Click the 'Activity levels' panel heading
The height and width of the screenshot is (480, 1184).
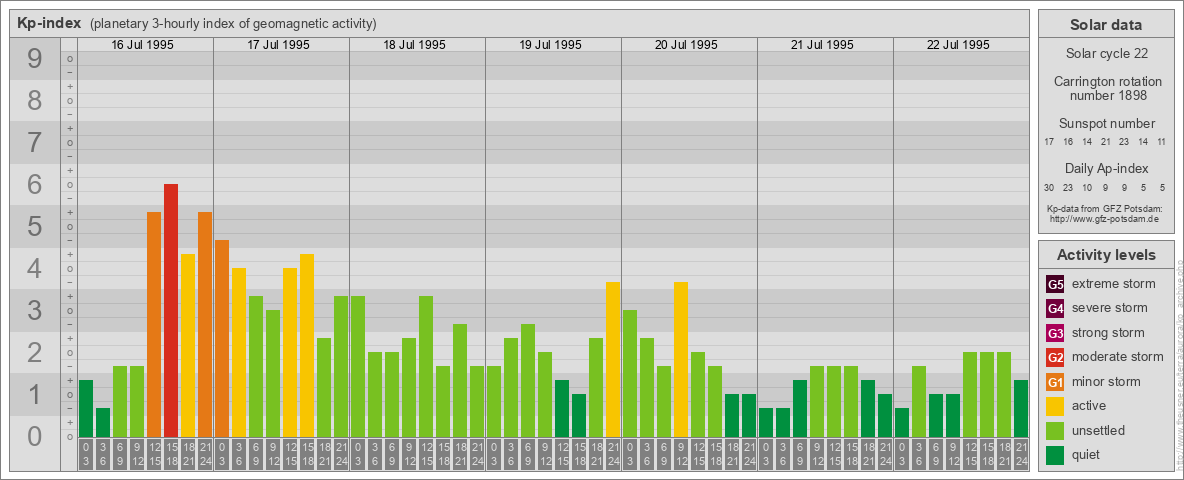point(1106,255)
